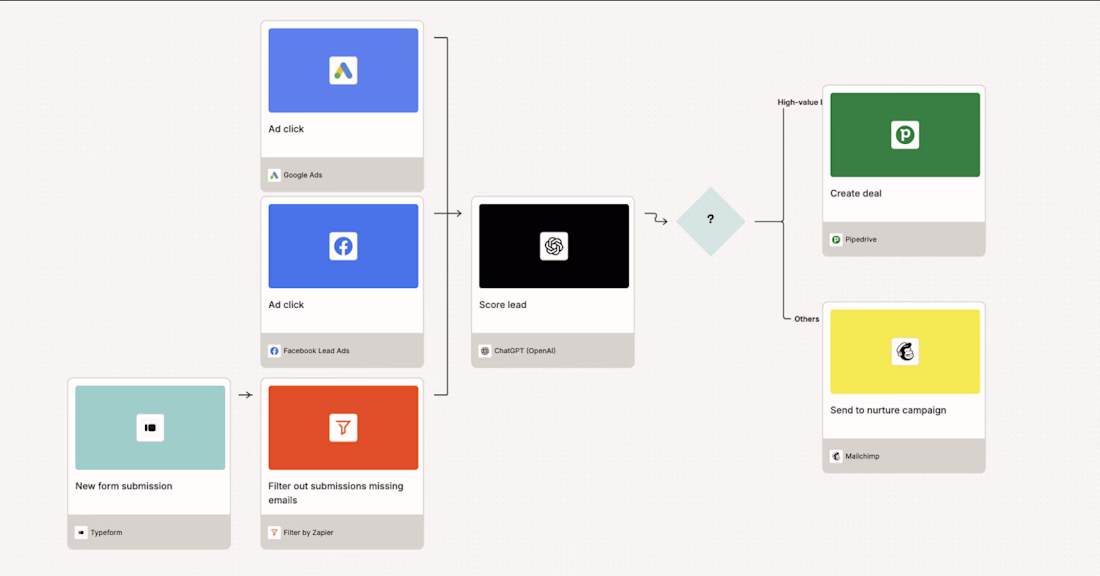Click the small Mailchimp footer icon

point(836,457)
